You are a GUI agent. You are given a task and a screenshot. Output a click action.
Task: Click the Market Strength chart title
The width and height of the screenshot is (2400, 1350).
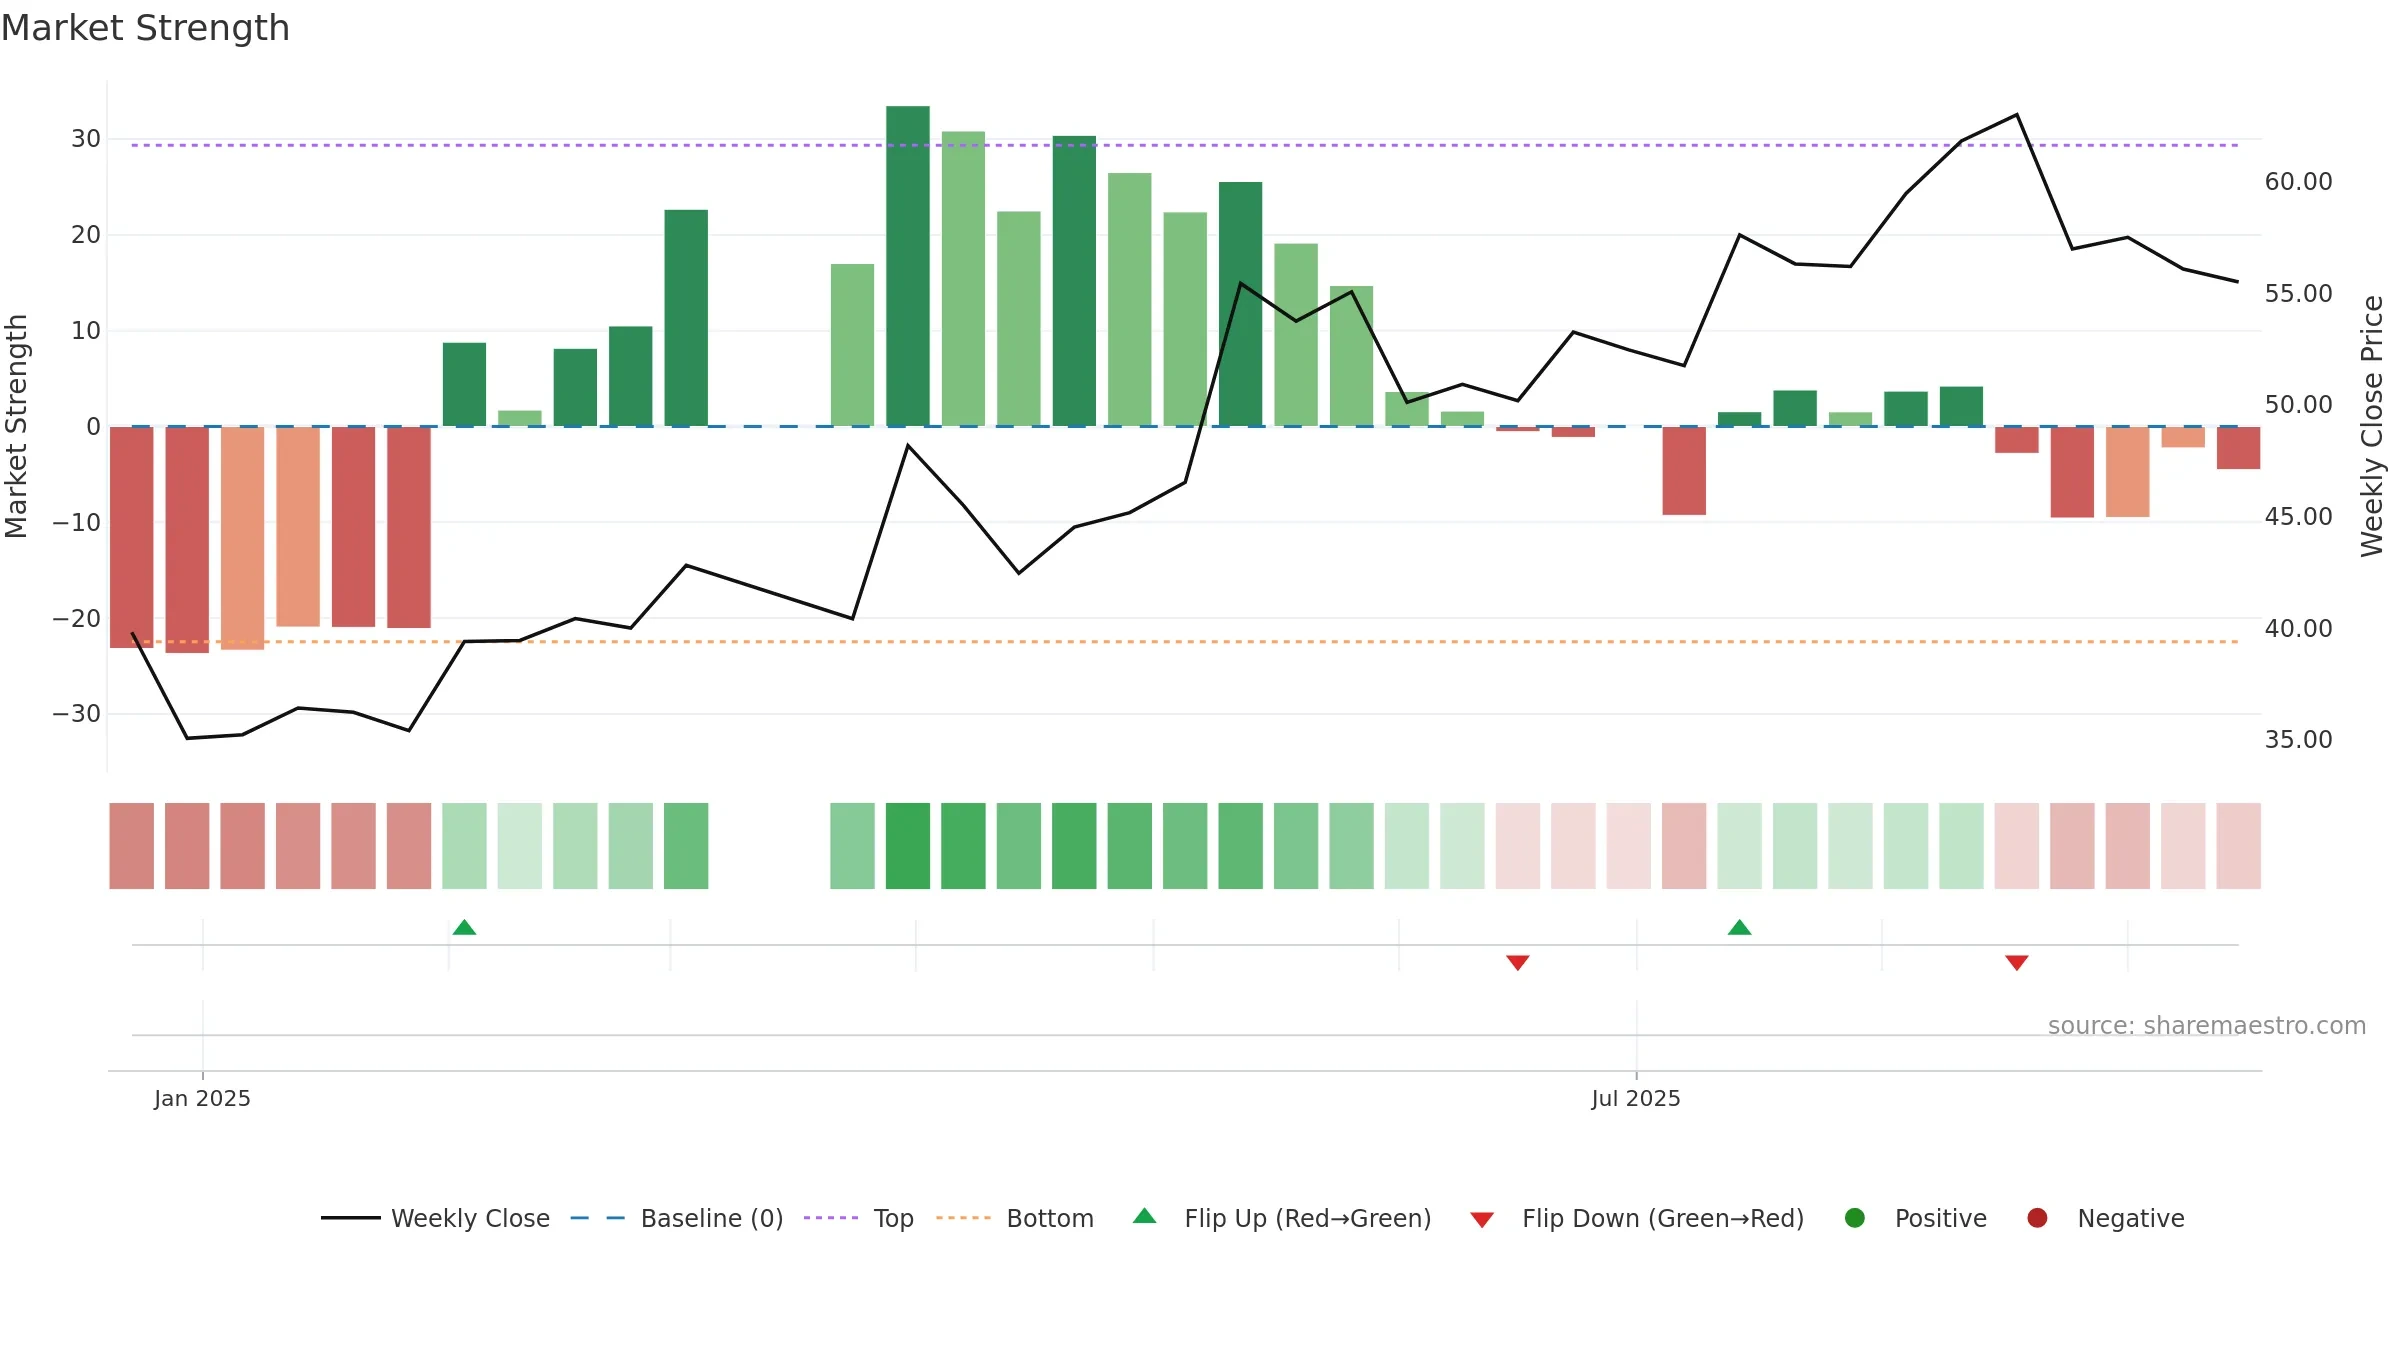tap(145, 28)
